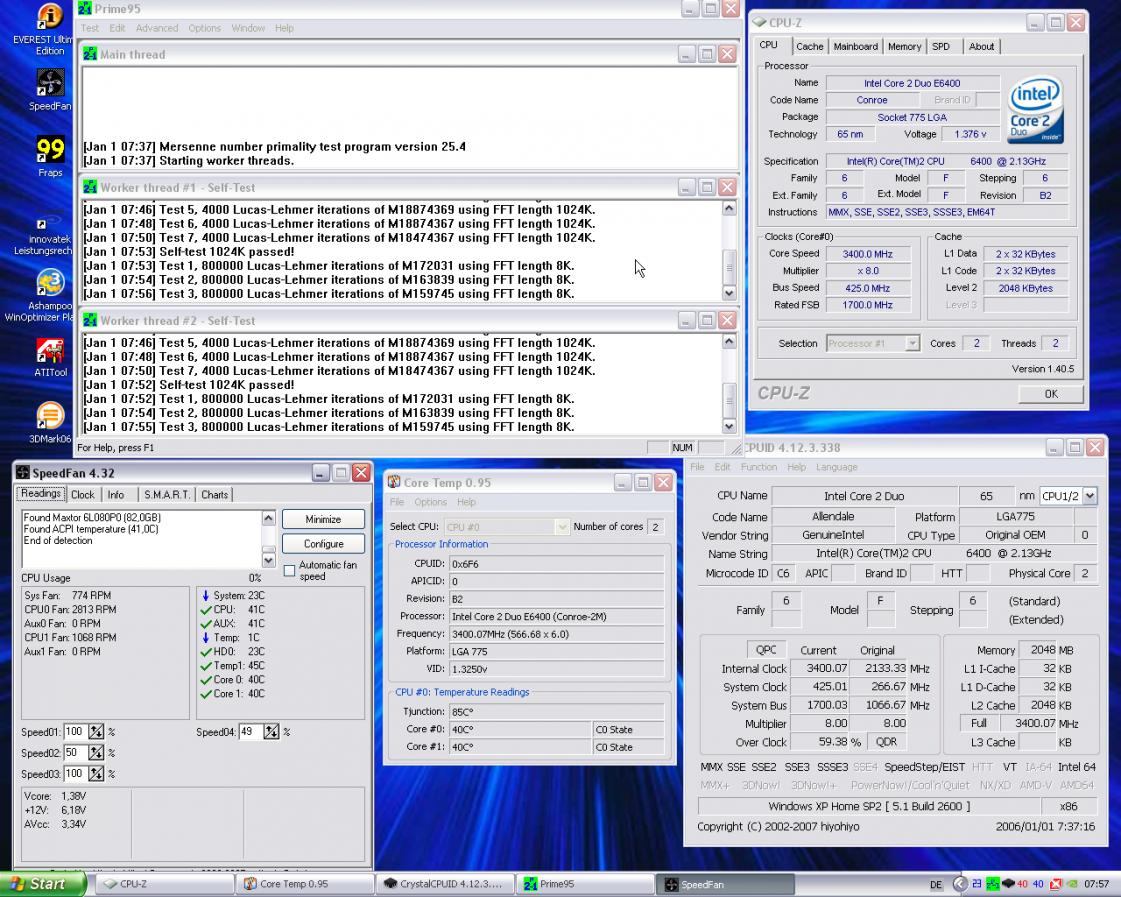Click the Speed04 value input field
The height and width of the screenshot is (897, 1121).
point(250,732)
